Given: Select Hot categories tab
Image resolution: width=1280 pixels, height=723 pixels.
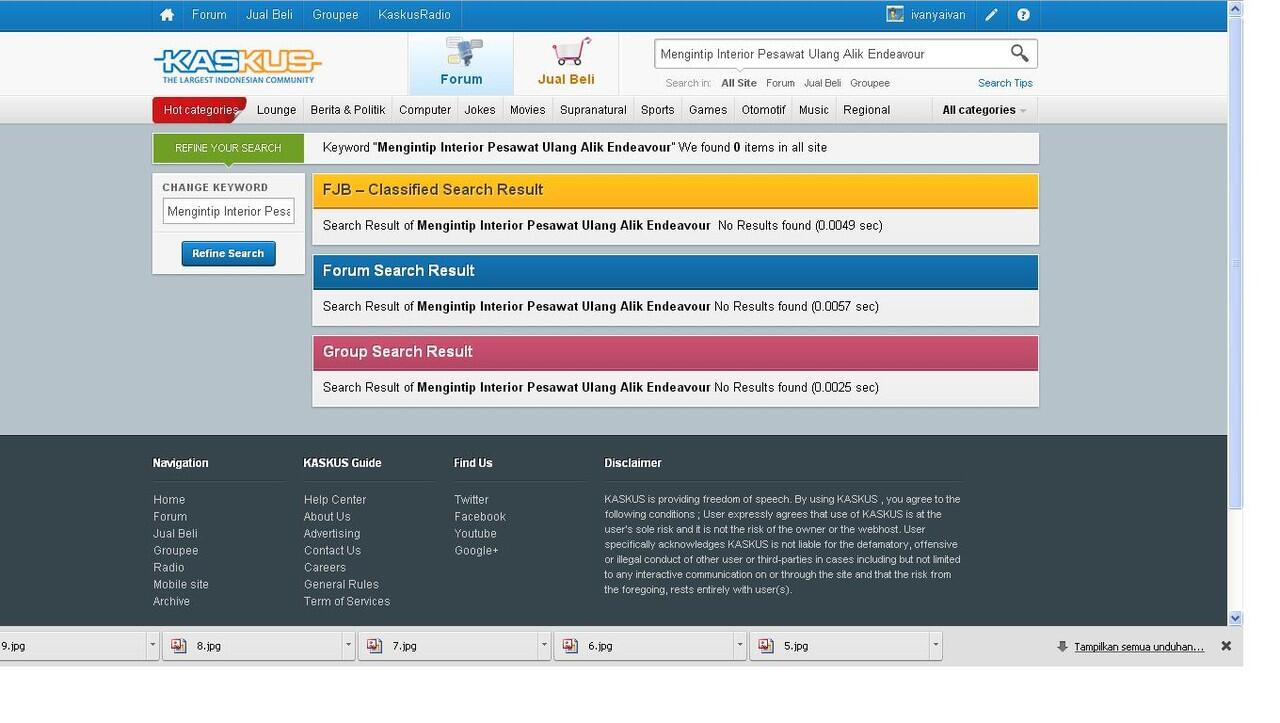Looking at the screenshot, I should (x=200, y=110).
